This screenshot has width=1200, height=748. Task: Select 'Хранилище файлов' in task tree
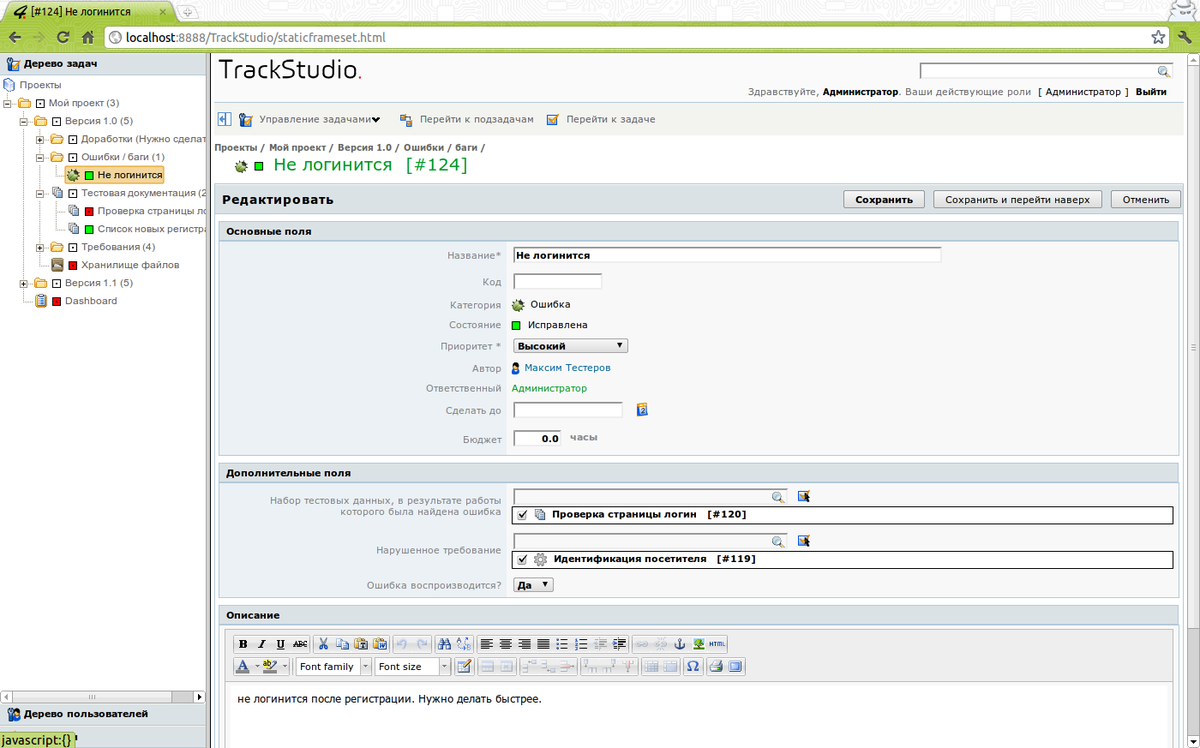pos(130,265)
